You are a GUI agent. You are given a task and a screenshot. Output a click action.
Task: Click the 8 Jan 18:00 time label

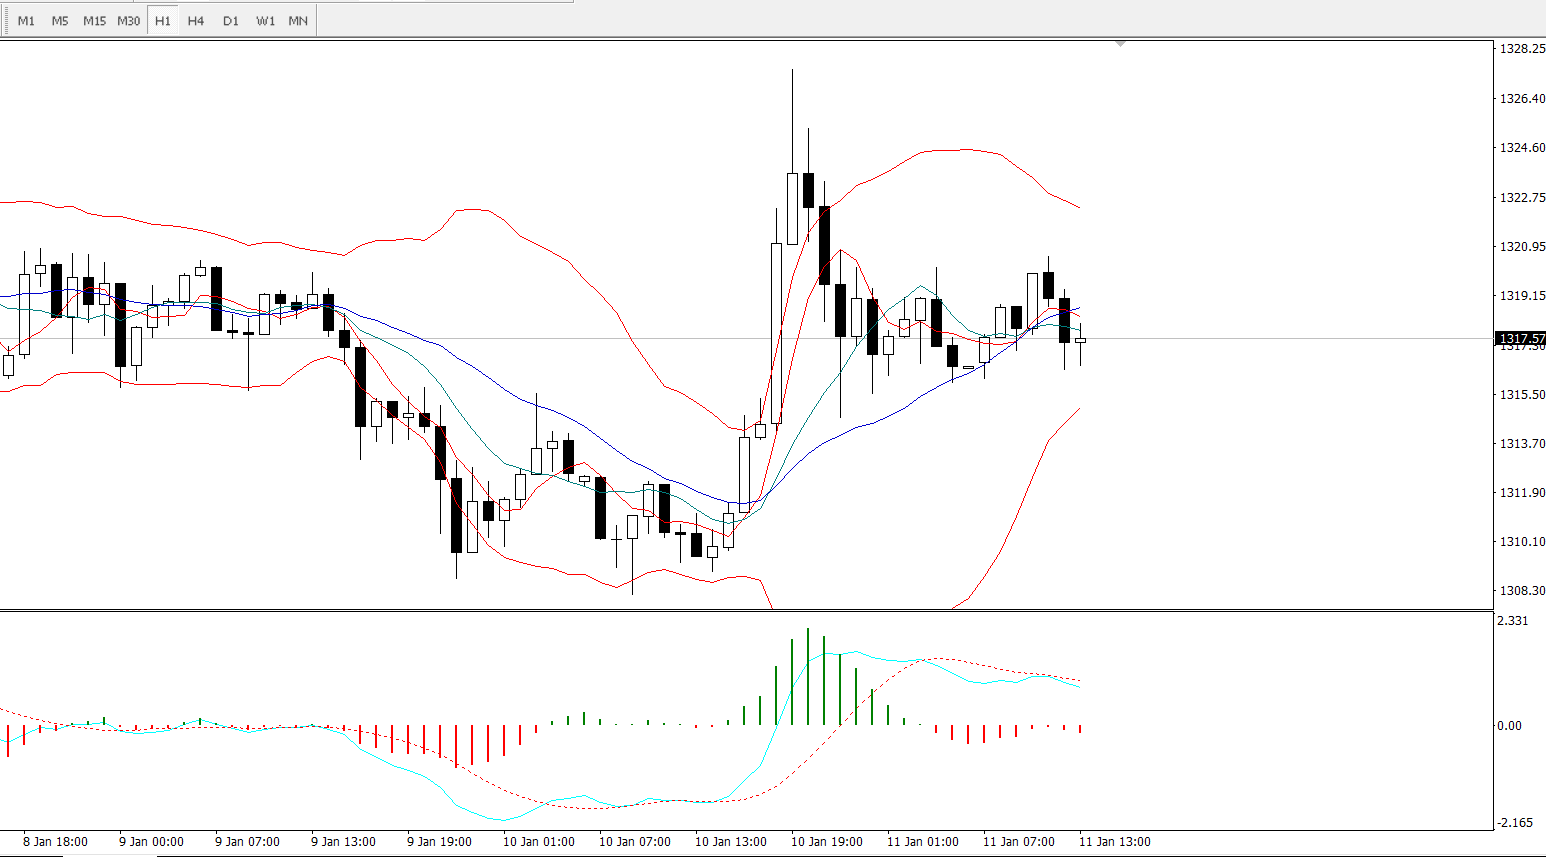tap(55, 842)
